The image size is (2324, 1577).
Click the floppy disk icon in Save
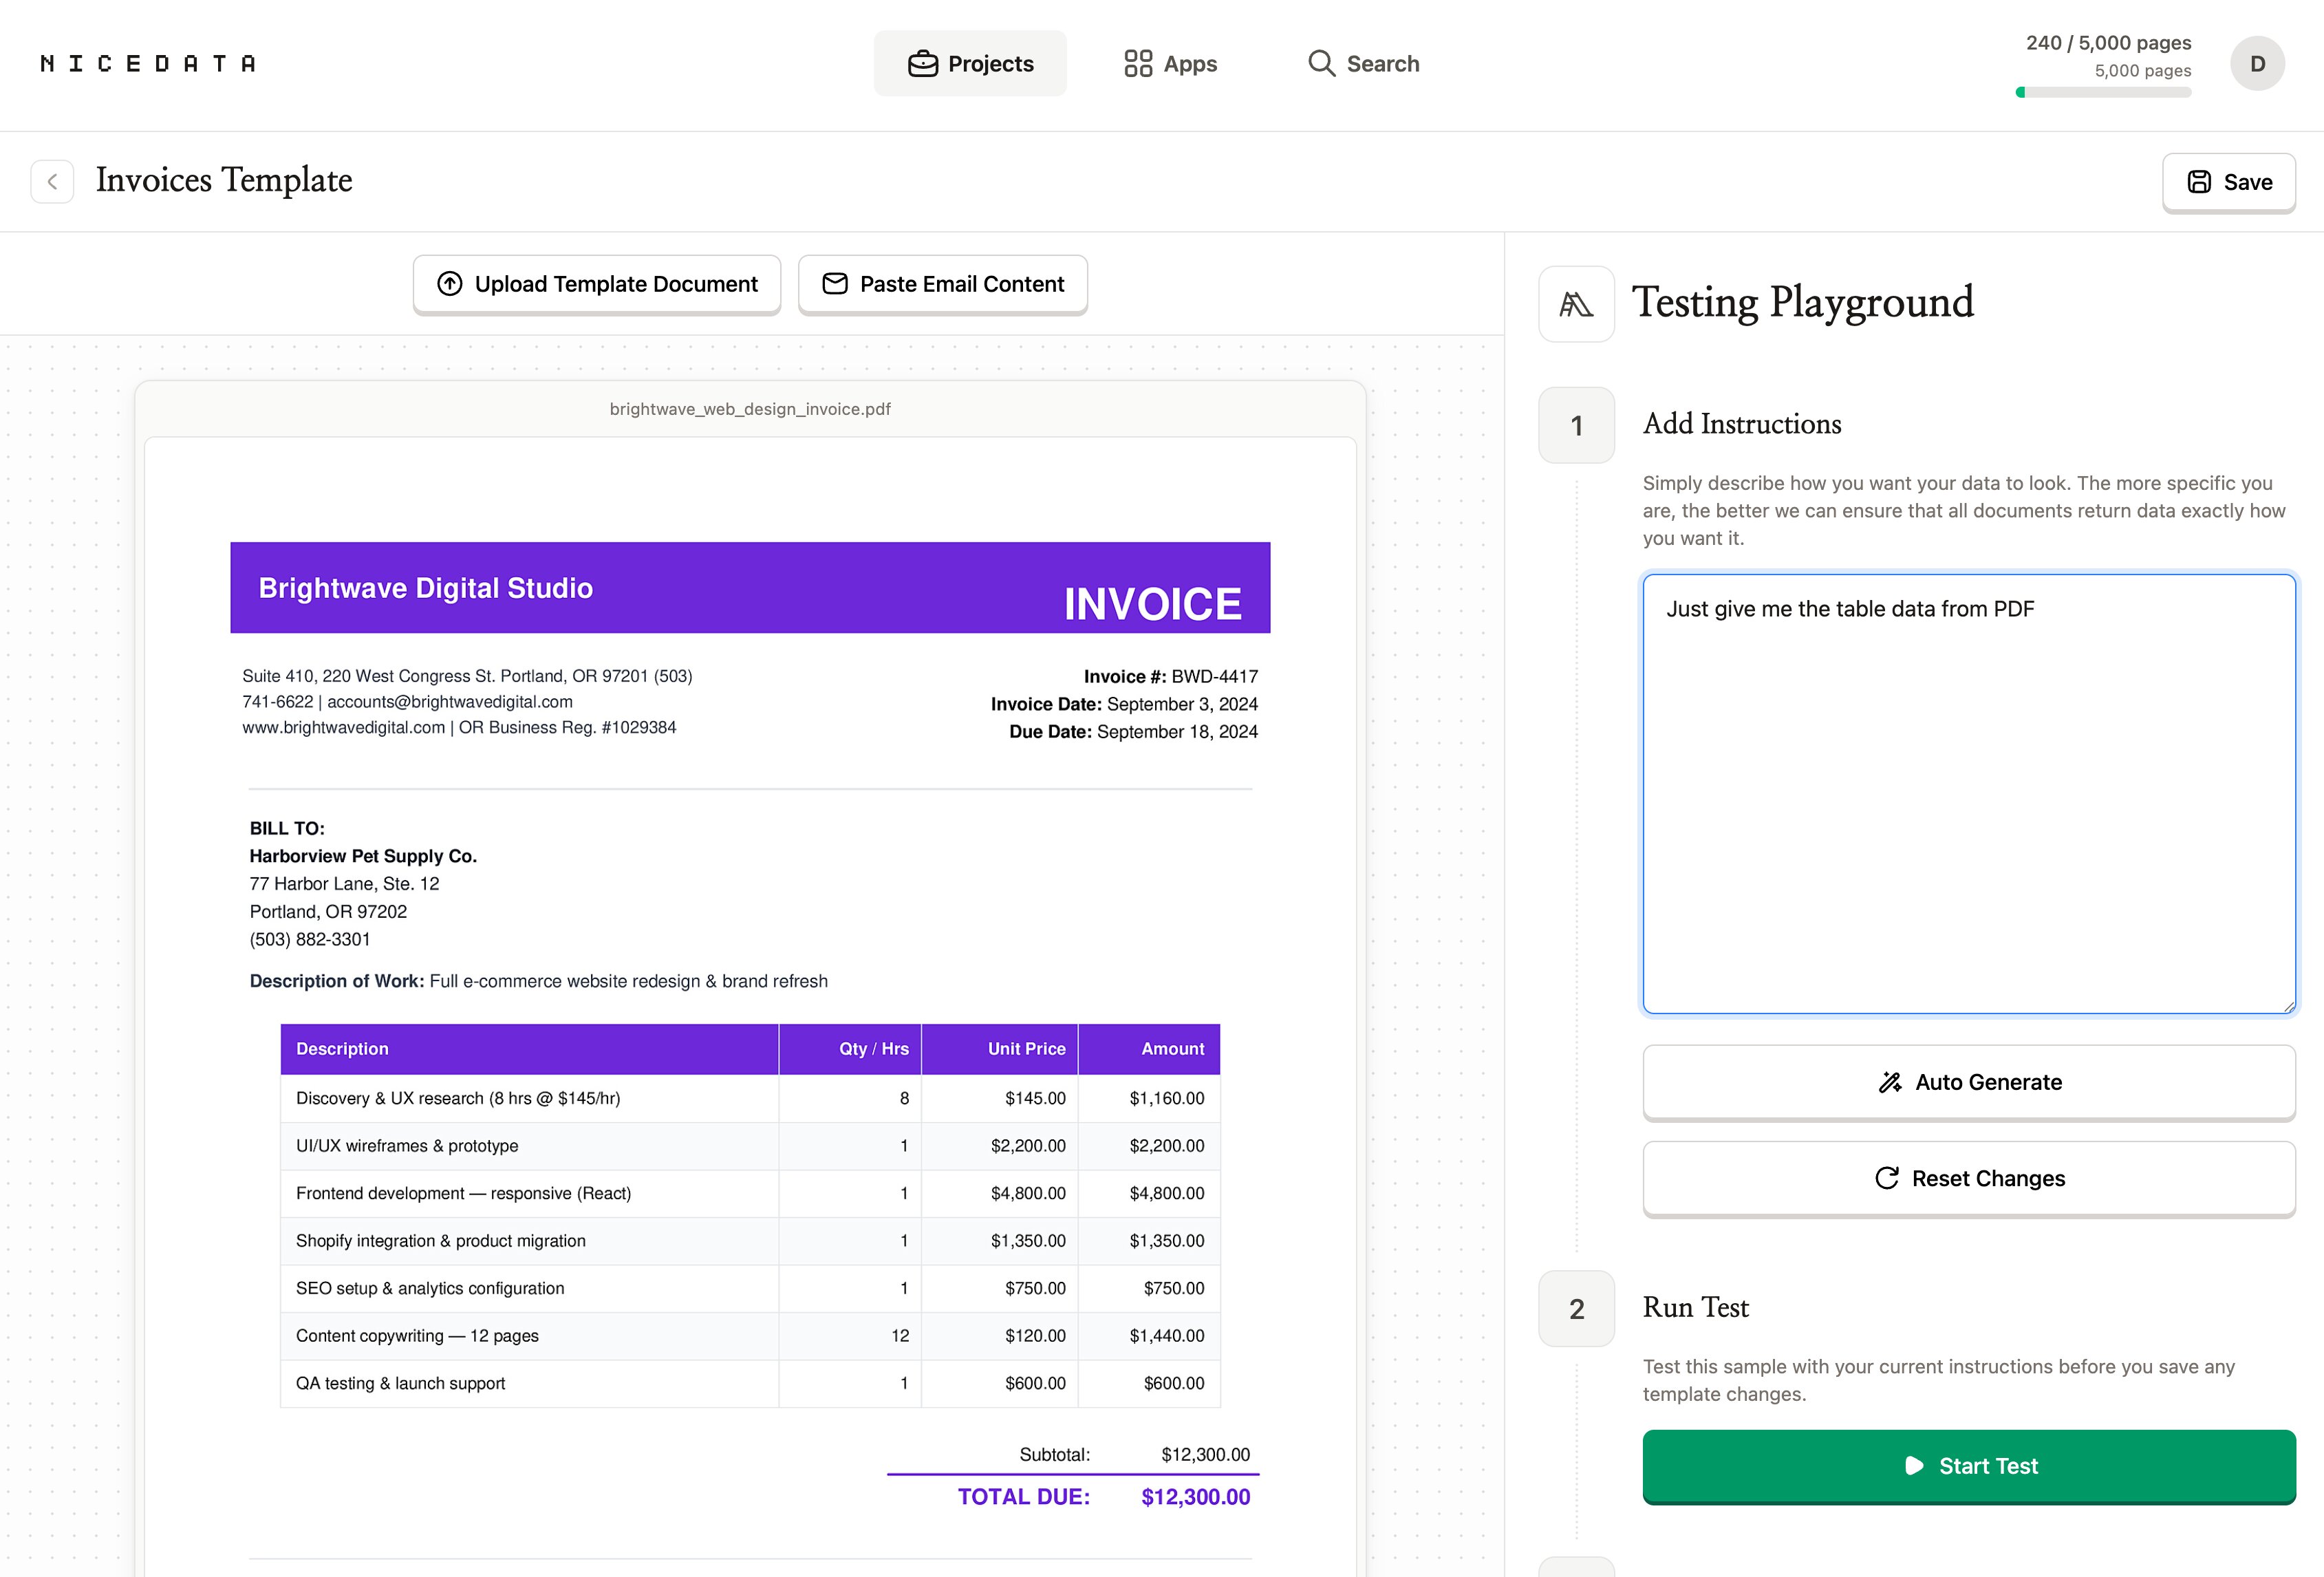pos(2198,182)
